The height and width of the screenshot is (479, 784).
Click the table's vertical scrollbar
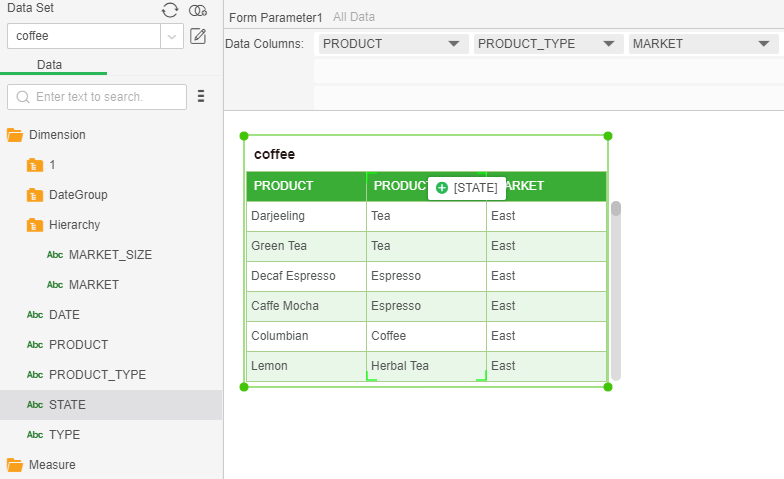[x=616, y=290]
